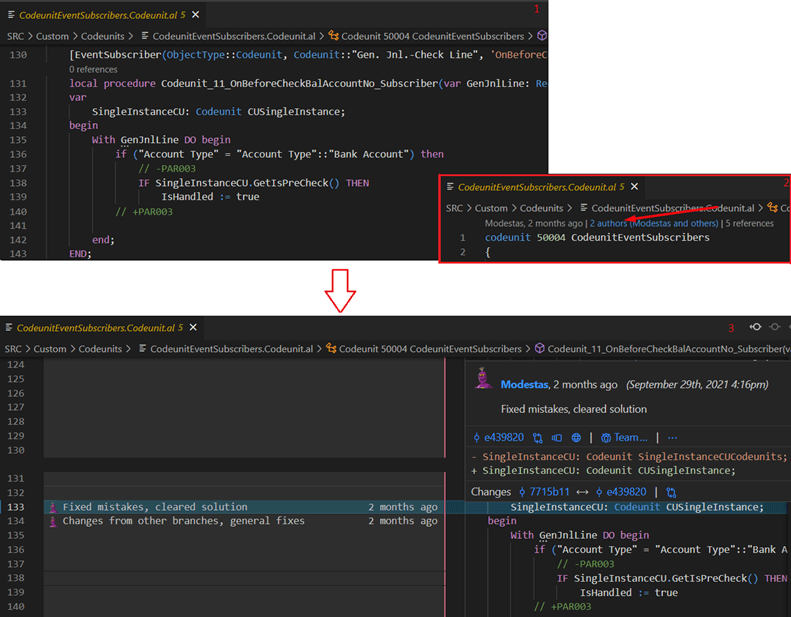Open commit 7715b11 in Changes row

click(544, 492)
